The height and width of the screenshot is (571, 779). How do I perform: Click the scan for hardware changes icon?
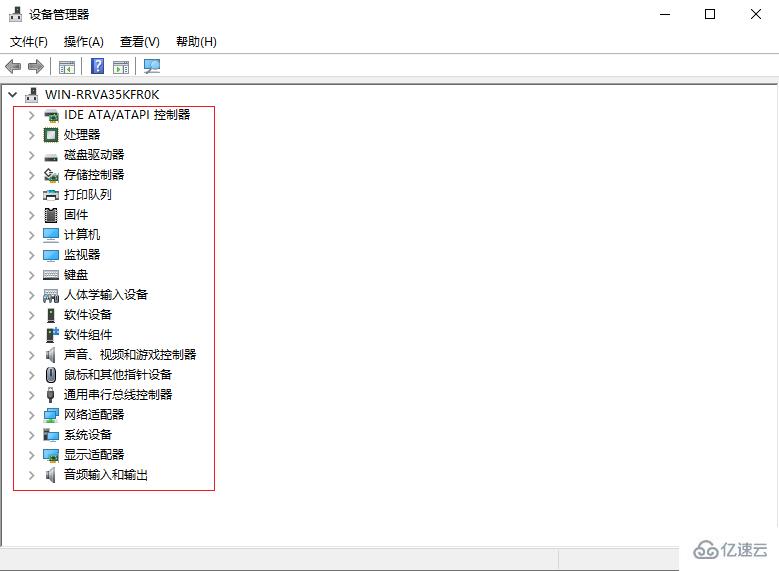pos(152,67)
